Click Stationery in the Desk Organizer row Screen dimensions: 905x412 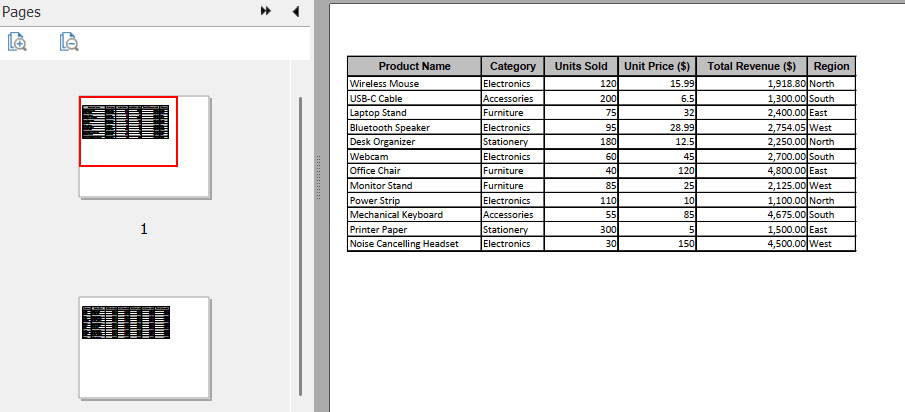506,142
